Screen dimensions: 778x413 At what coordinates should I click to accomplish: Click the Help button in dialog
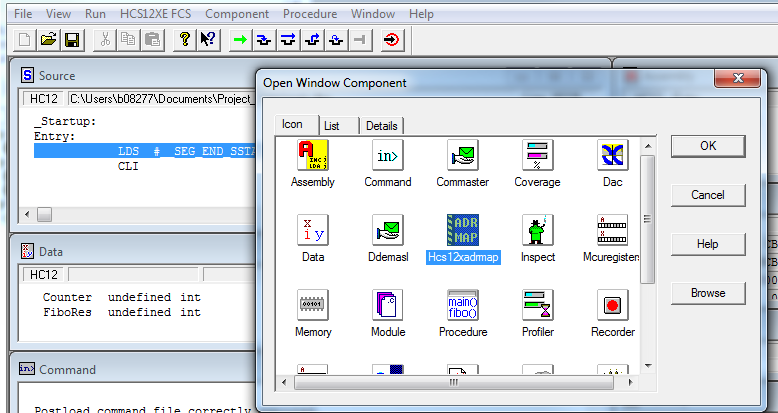(708, 244)
